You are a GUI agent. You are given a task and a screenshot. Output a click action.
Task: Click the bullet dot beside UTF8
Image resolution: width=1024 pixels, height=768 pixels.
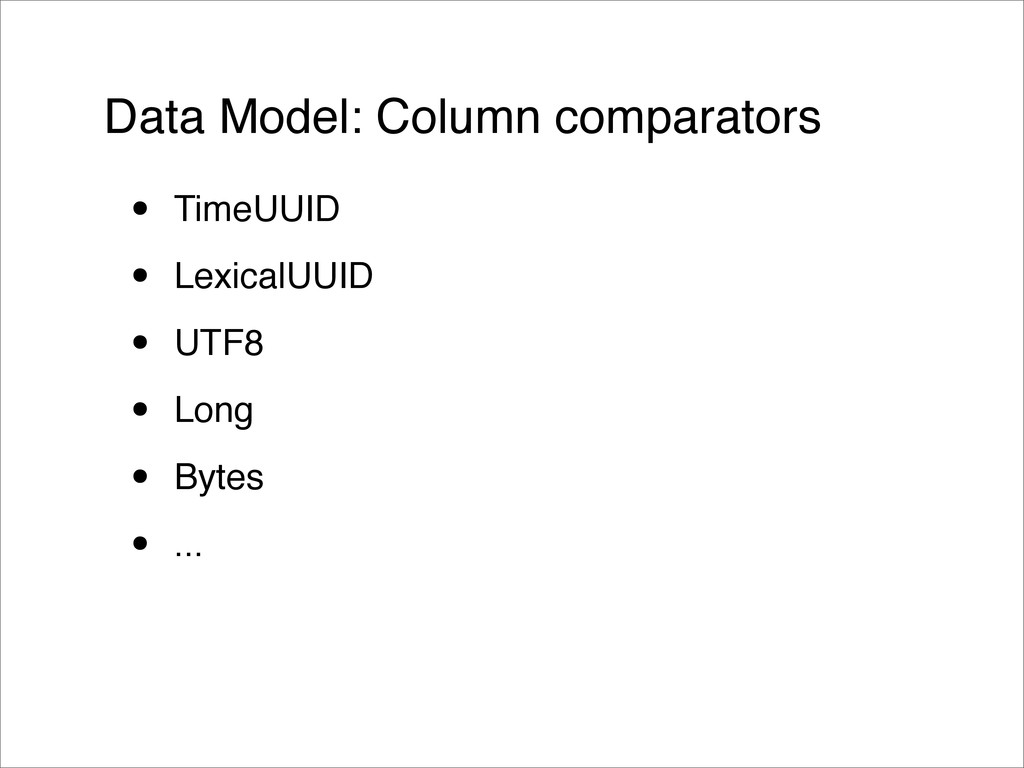(140, 343)
